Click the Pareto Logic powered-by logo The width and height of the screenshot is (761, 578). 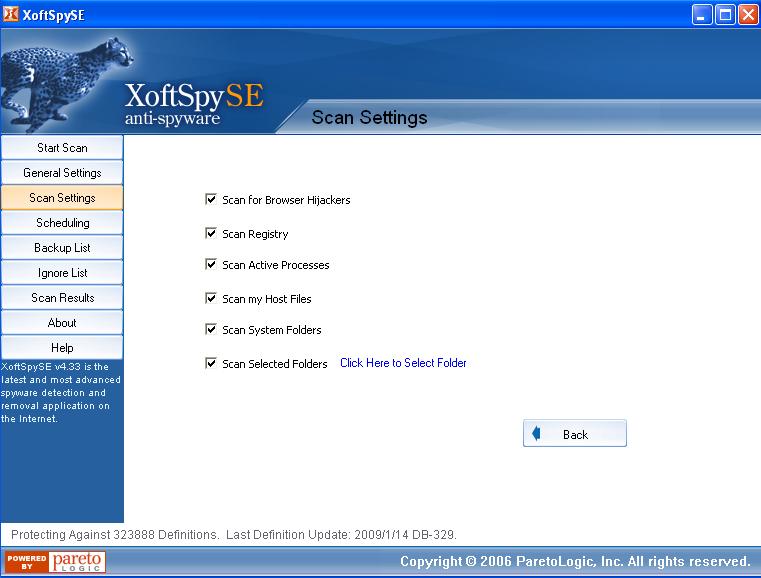(x=55, y=562)
